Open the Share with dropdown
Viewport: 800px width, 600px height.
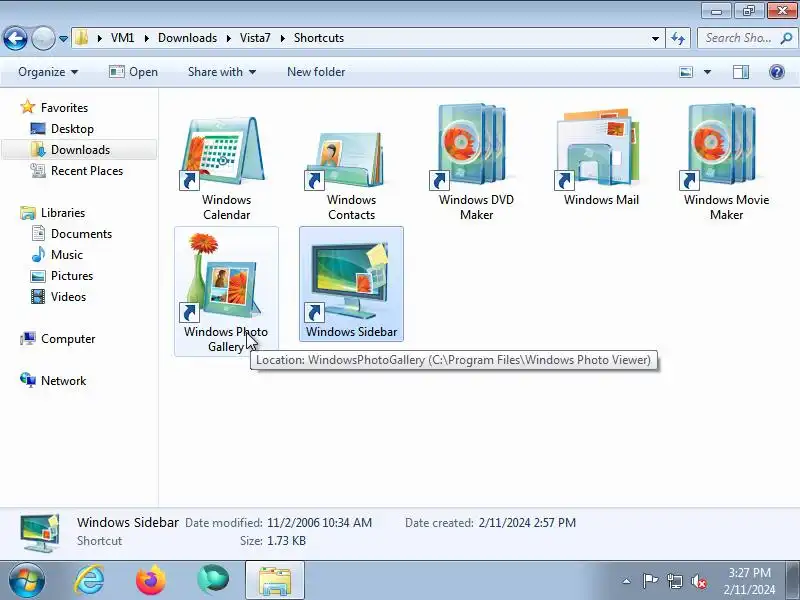[221, 72]
